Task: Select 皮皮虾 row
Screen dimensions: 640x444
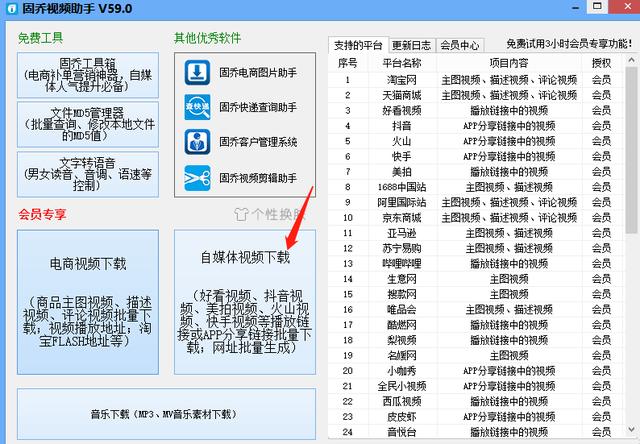Action: coord(476,417)
